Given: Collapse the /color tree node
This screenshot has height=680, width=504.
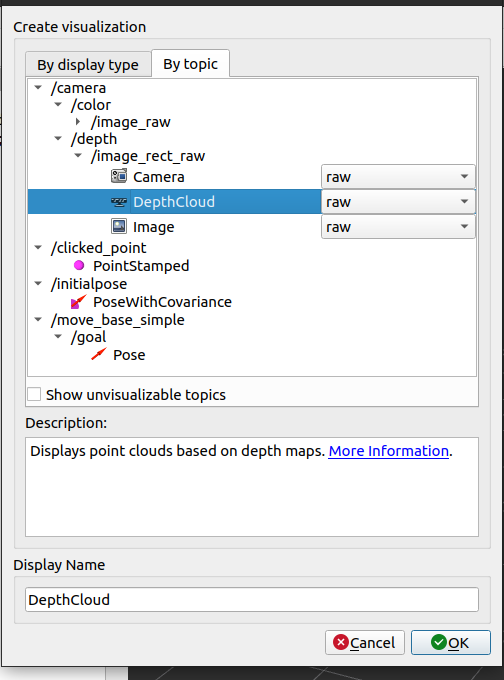Looking at the screenshot, I should click(x=58, y=105).
